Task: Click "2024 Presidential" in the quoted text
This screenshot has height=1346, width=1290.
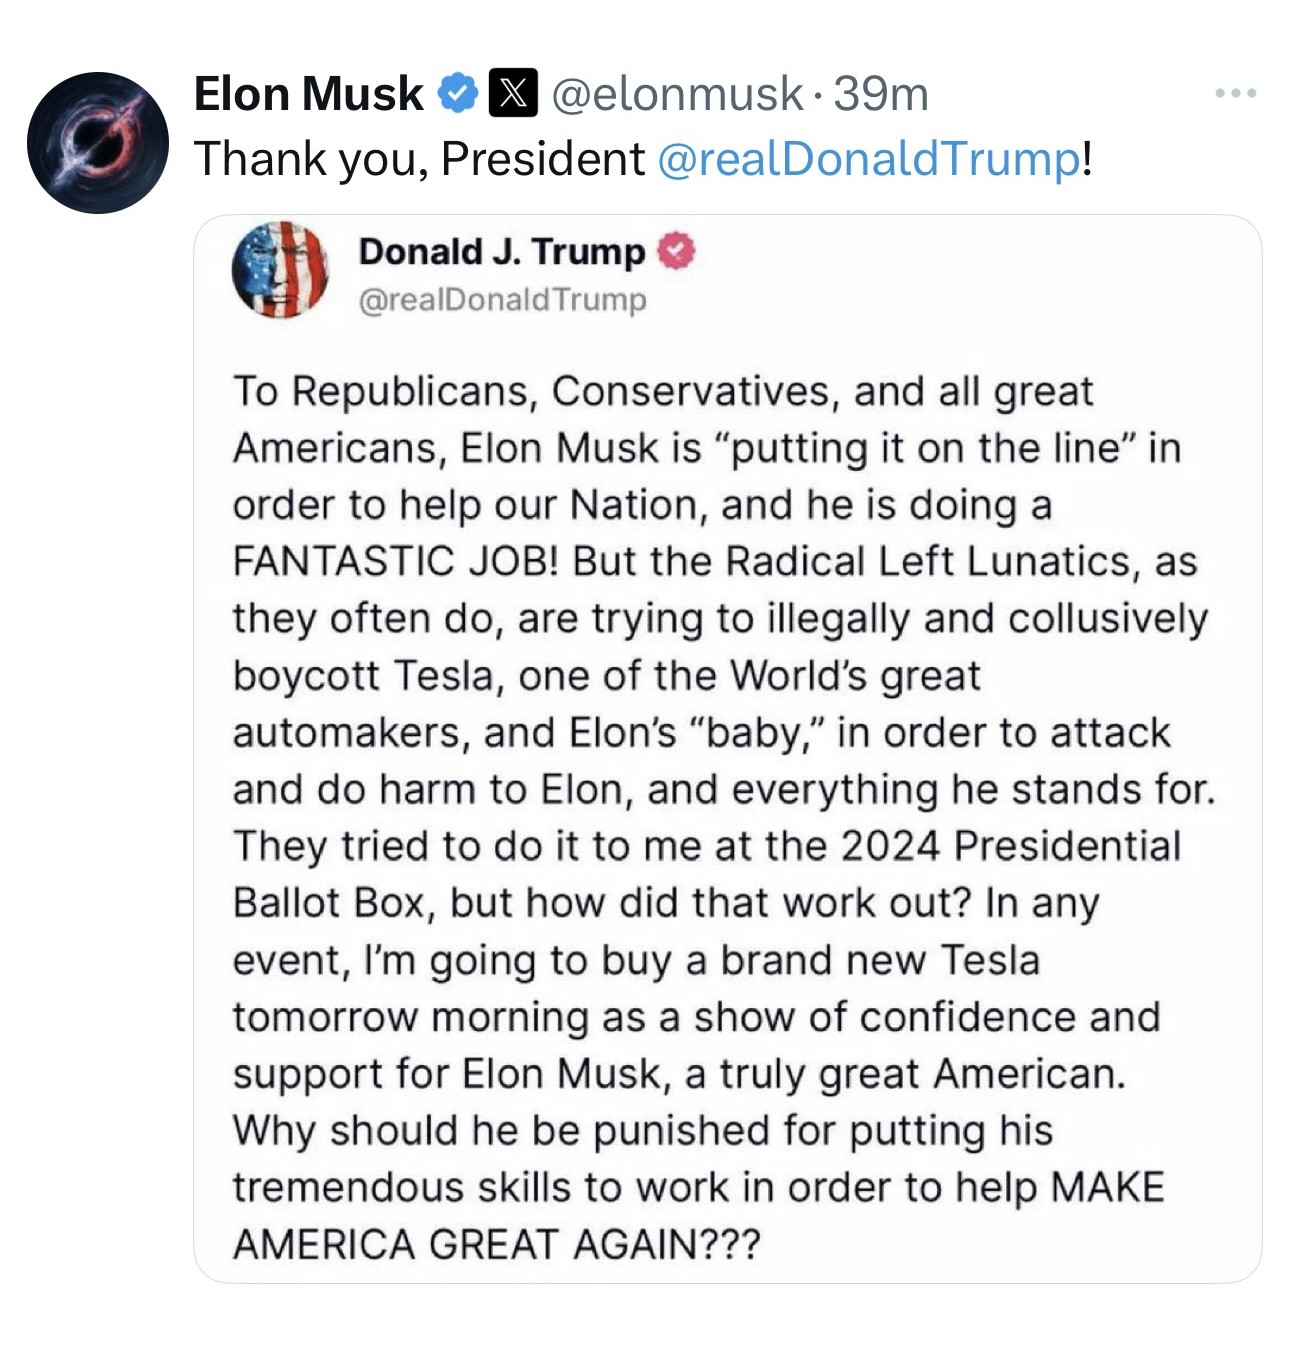Action: coord(1010,846)
